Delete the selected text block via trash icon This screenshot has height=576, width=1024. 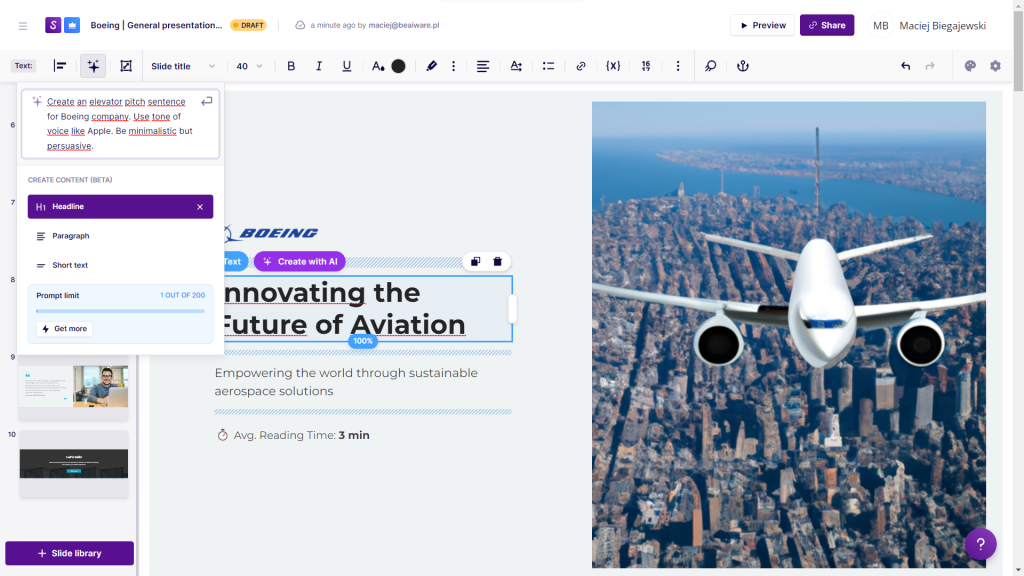point(498,262)
